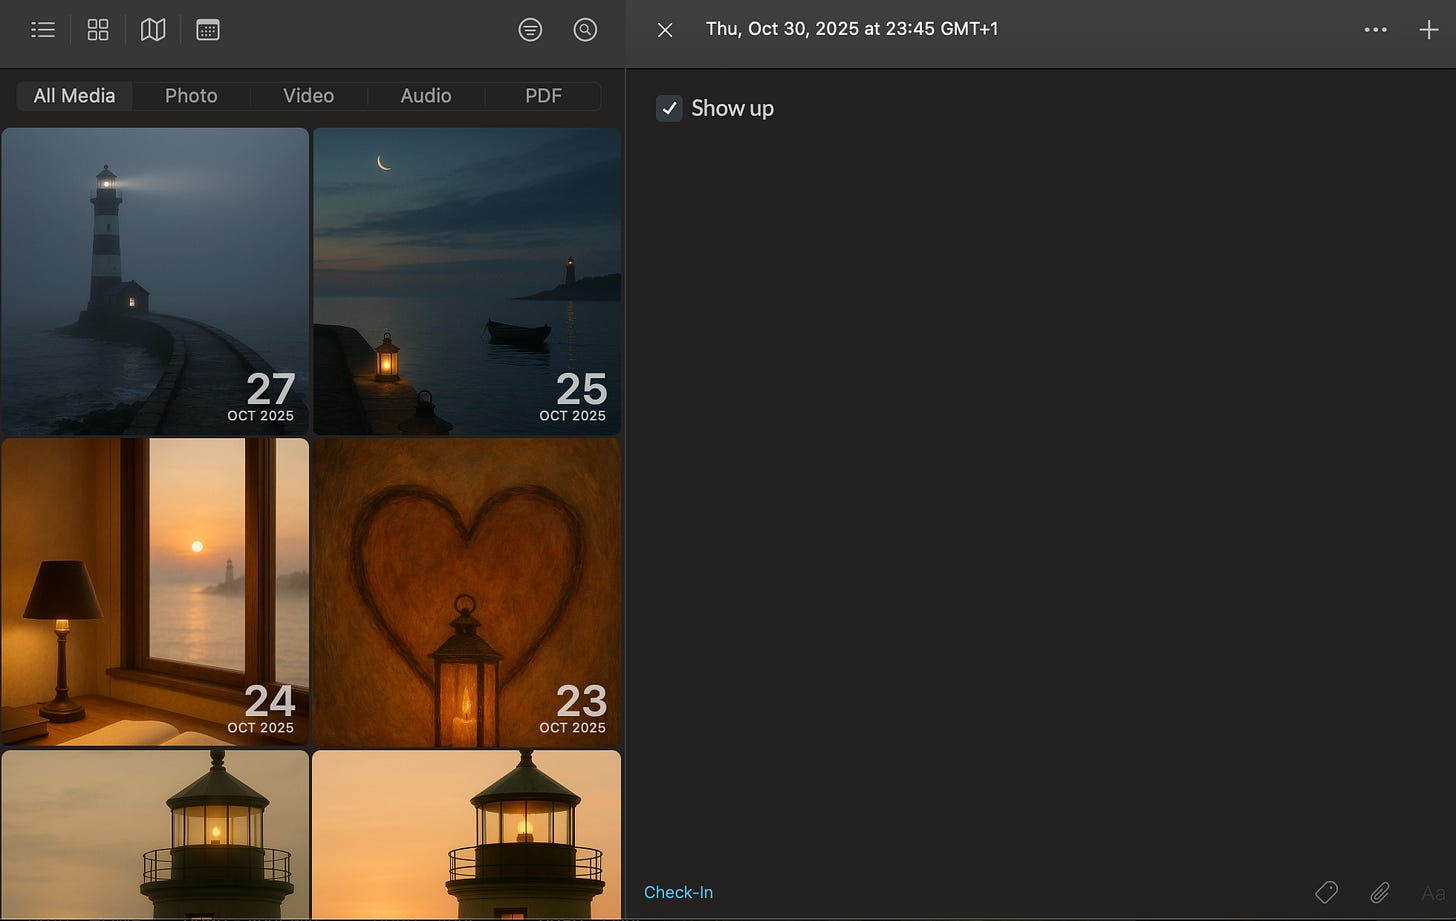Select the grid media view icon

coord(98,30)
